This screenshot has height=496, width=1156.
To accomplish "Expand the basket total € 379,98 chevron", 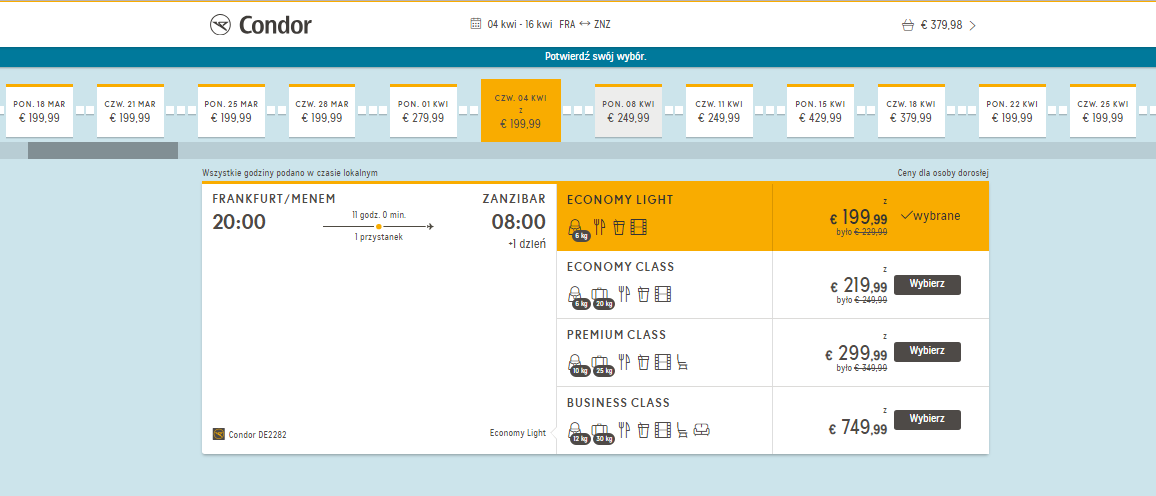I will 972,26.
